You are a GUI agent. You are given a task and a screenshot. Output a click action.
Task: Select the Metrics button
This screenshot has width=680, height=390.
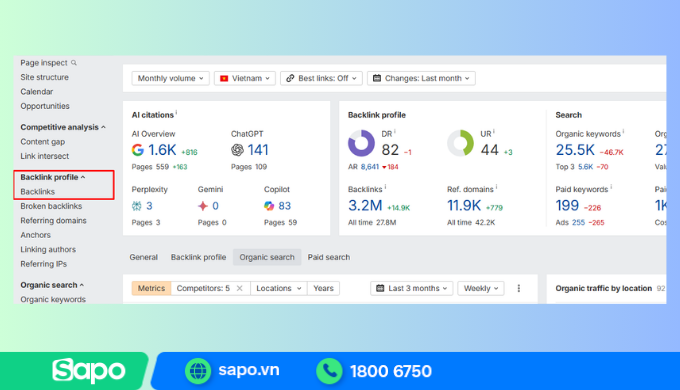pyautogui.click(x=151, y=288)
